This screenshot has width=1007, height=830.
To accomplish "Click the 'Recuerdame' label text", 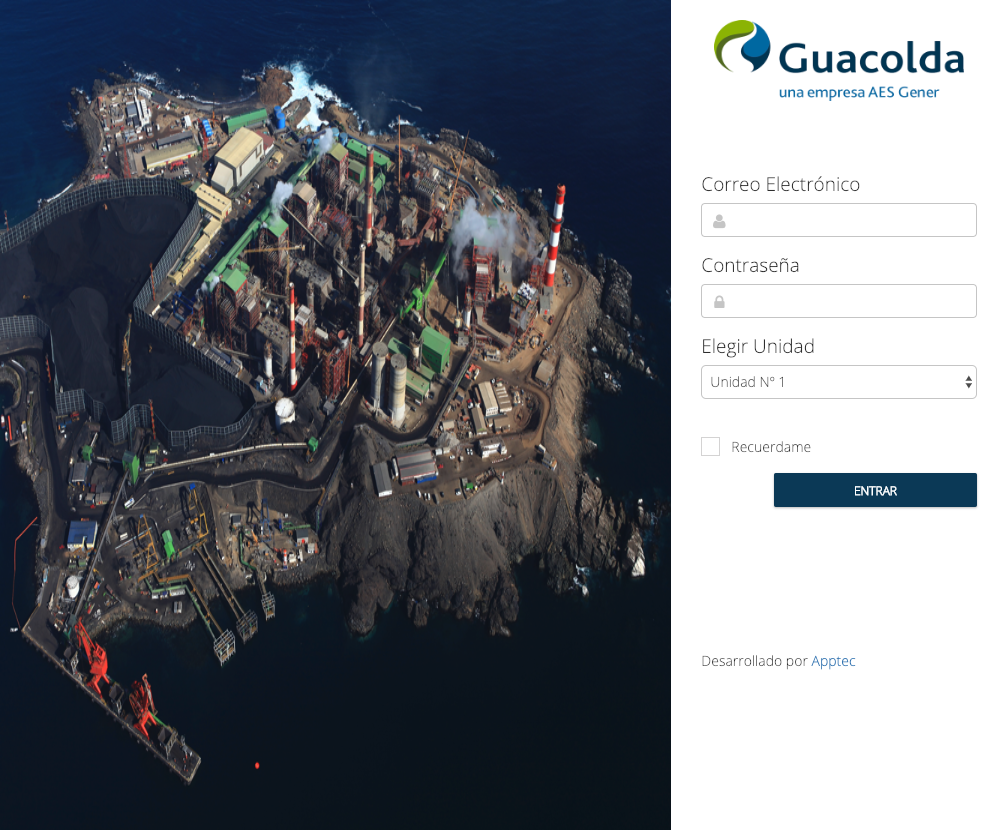I will coord(771,447).
